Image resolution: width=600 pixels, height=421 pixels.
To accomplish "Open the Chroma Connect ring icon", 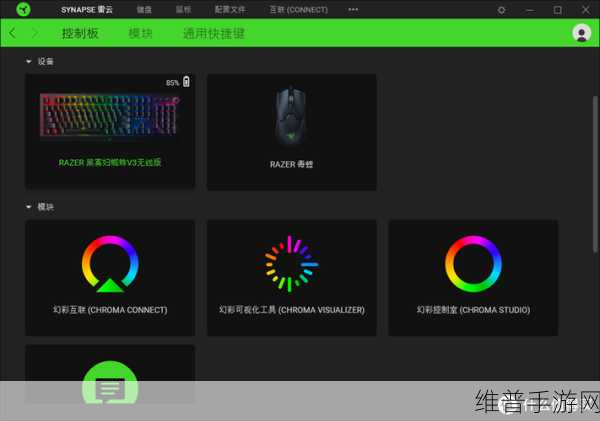I will coord(110,264).
